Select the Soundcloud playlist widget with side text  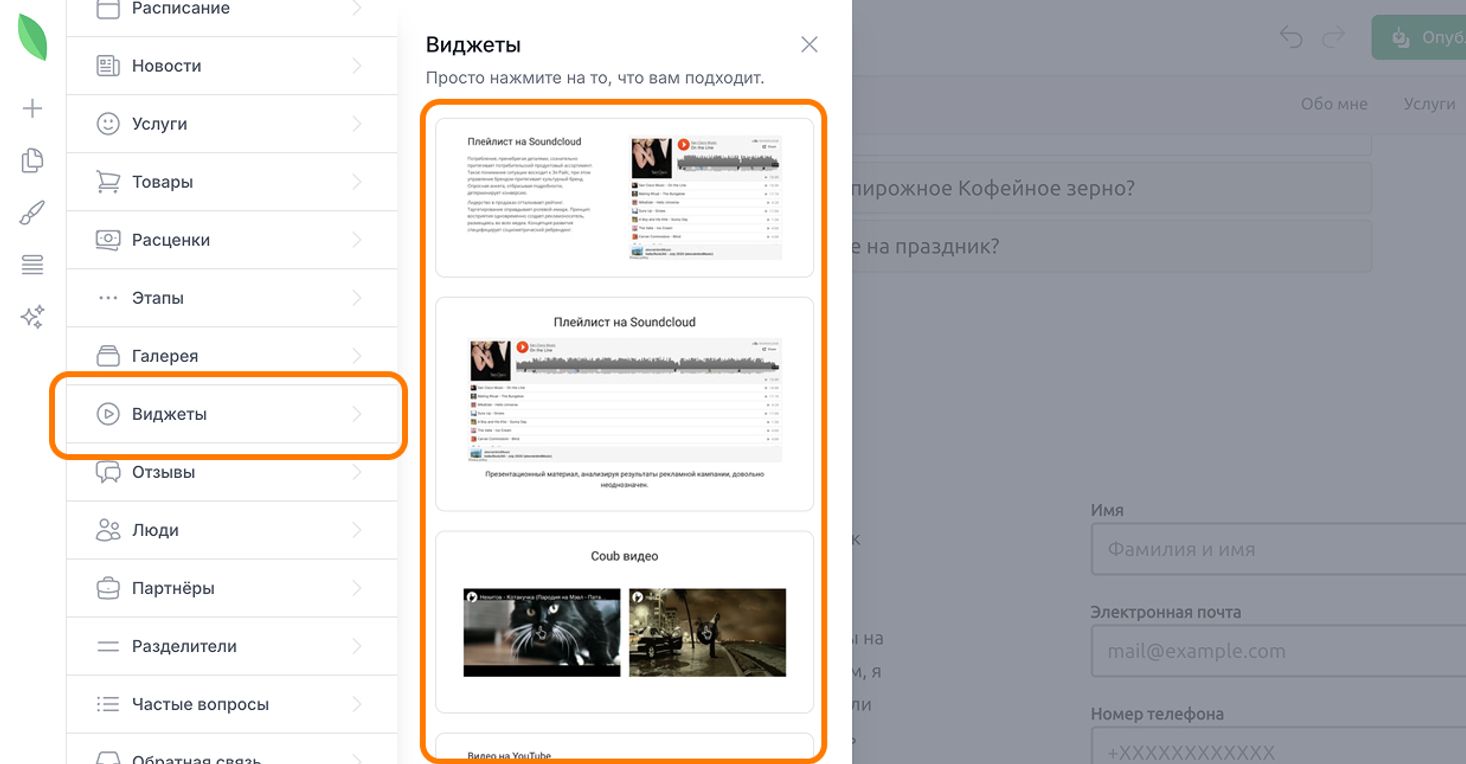click(624, 197)
